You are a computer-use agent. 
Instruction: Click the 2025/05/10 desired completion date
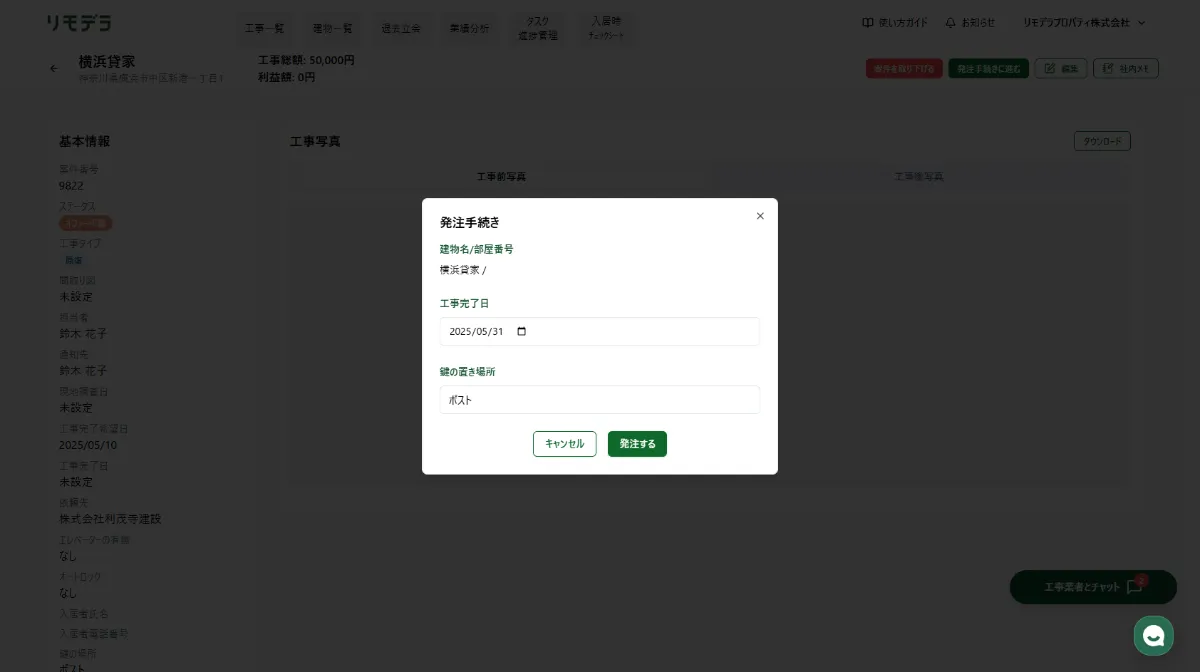(x=88, y=445)
